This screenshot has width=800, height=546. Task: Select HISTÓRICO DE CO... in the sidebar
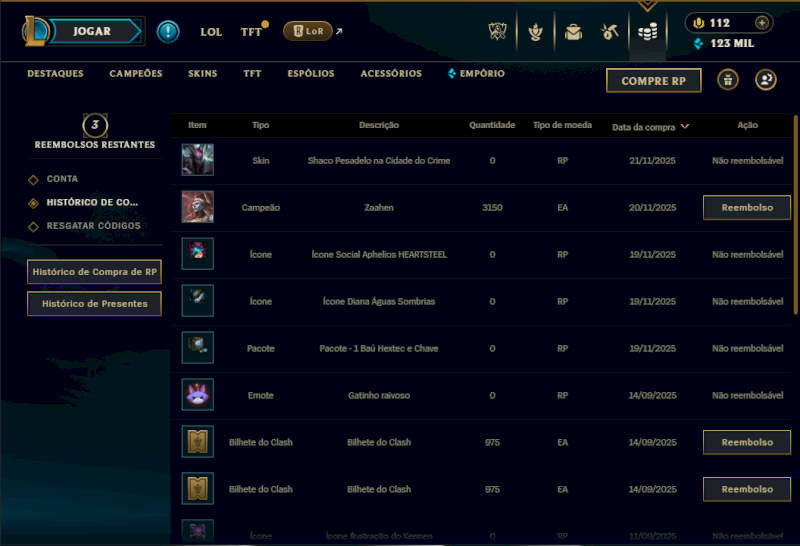pyautogui.click(x=92, y=203)
